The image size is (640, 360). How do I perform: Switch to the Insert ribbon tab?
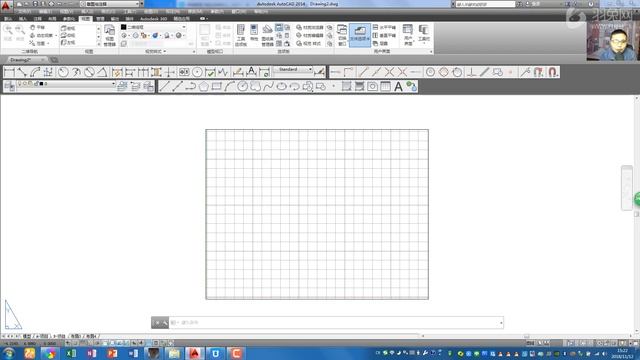(22, 19)
